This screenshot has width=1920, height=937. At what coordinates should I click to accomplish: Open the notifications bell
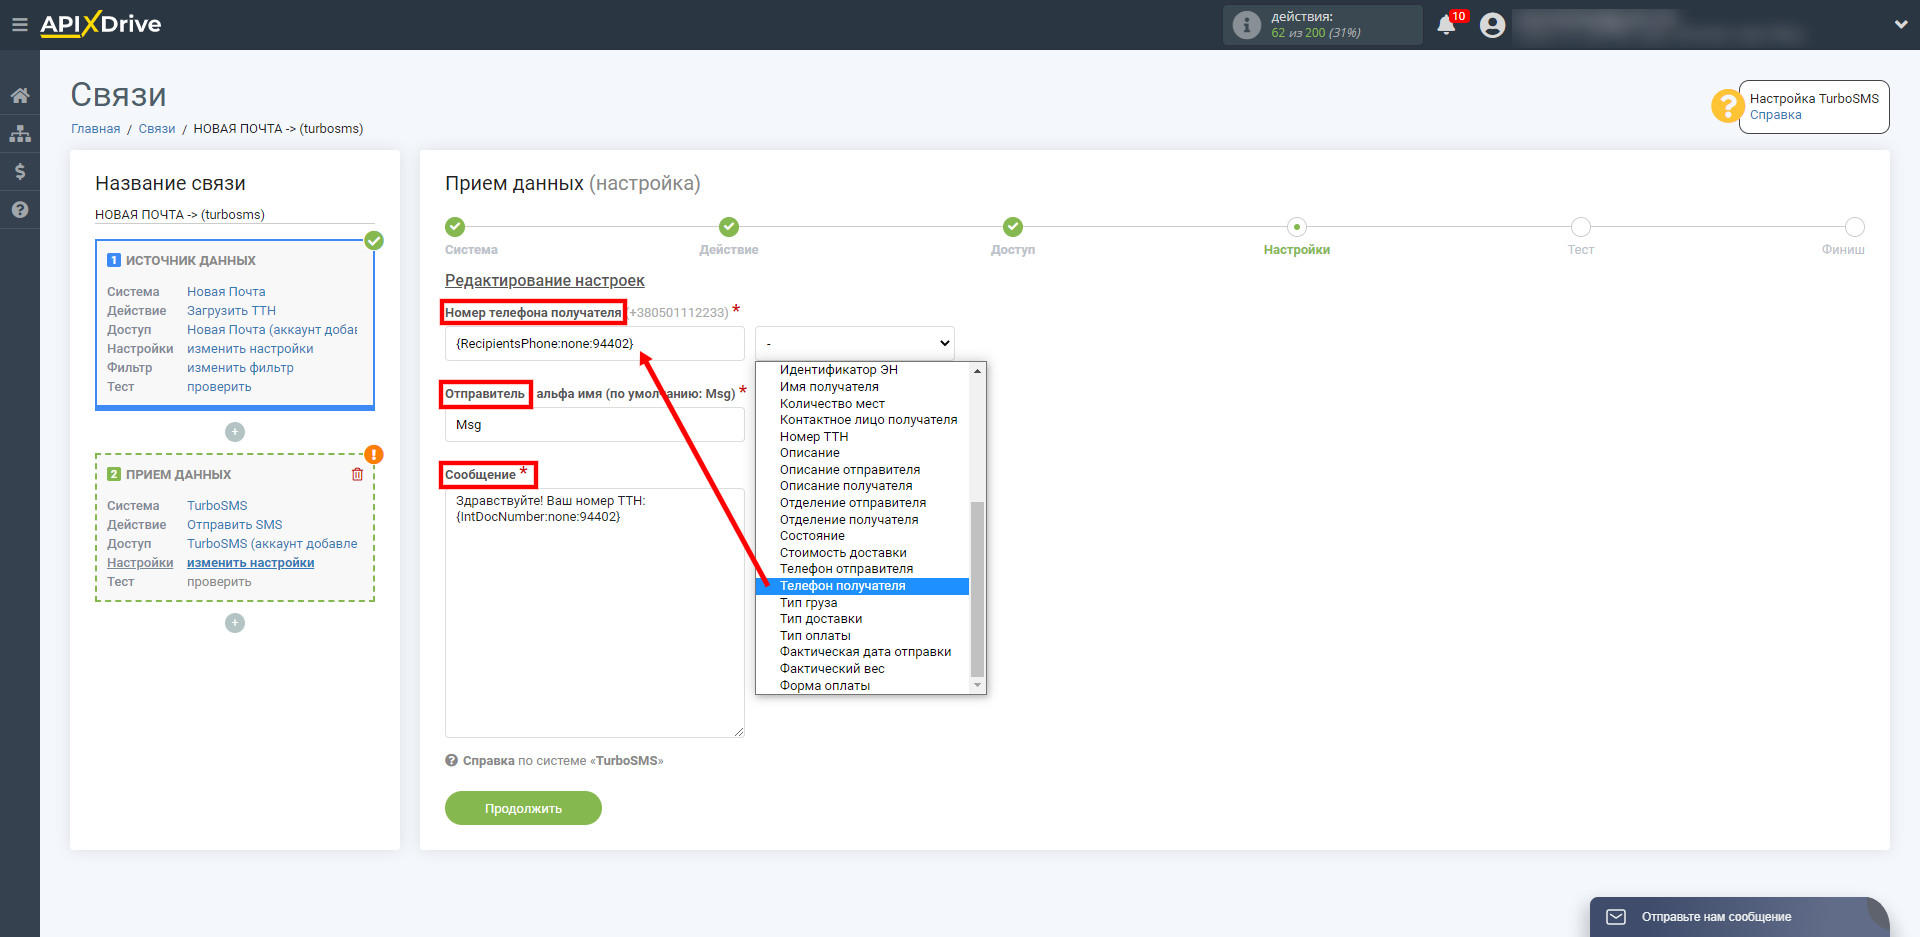pos(1446,25)
